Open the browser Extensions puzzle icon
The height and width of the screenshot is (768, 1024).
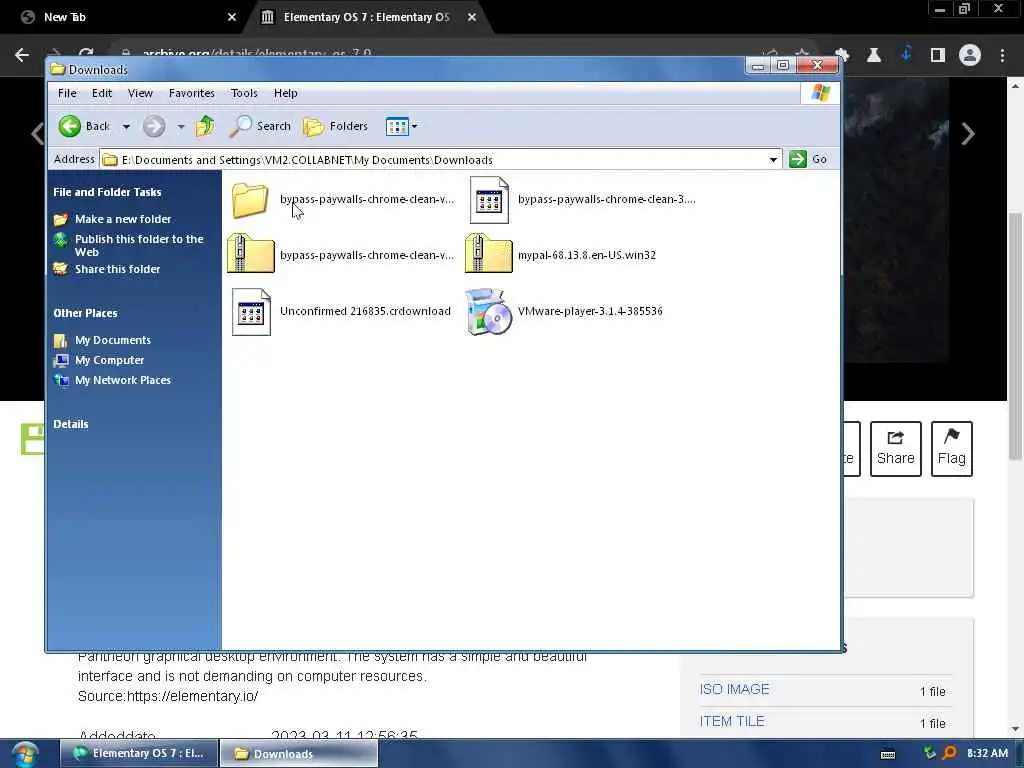(x=842, y=55)
